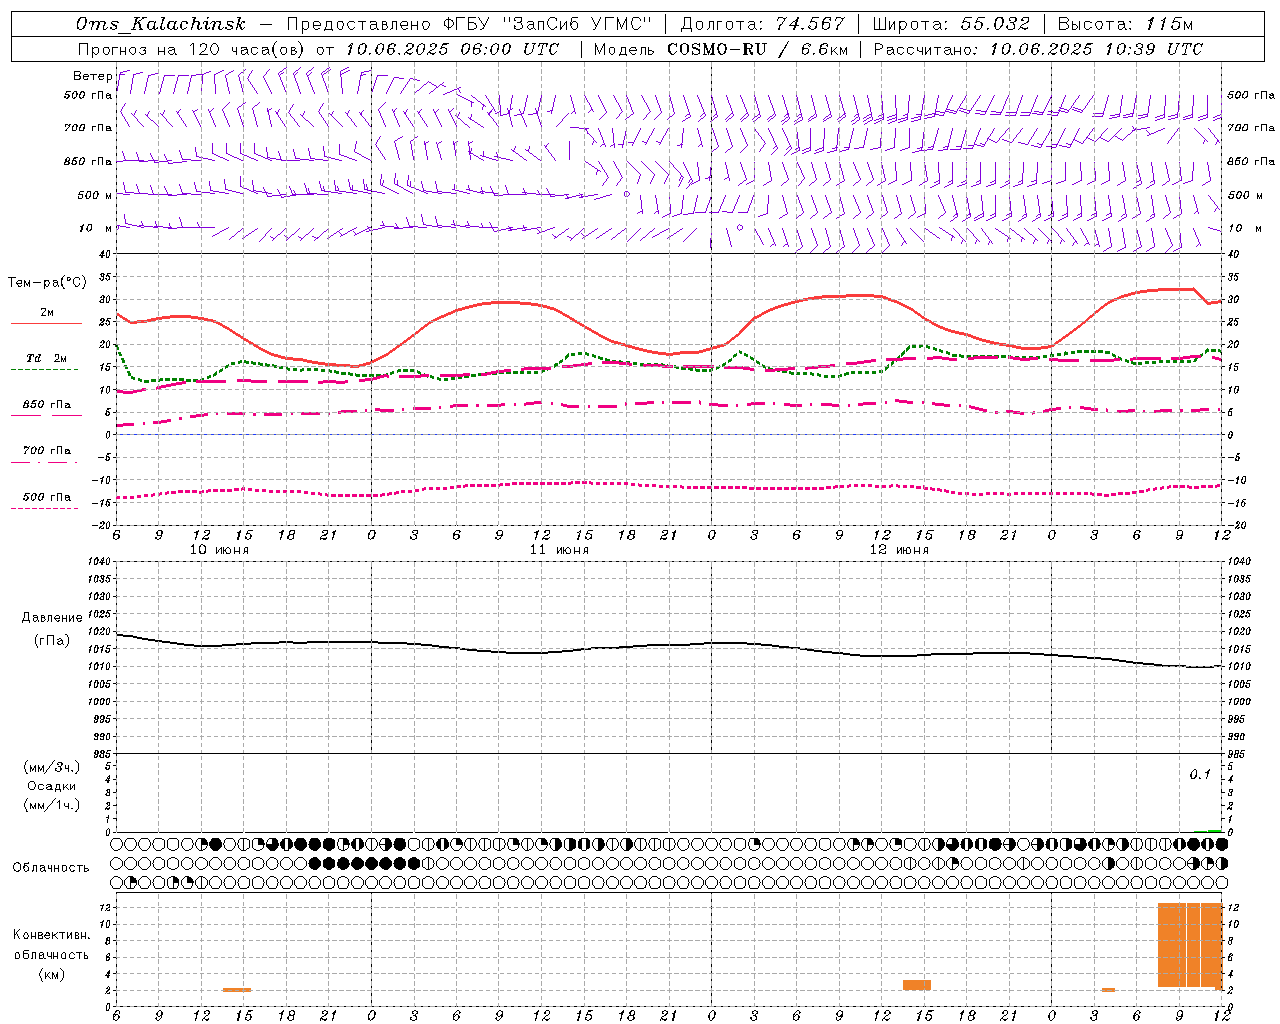1280x1024 pixels.
Task: Click the "10 июня" date label
Action: click(220, 550)
